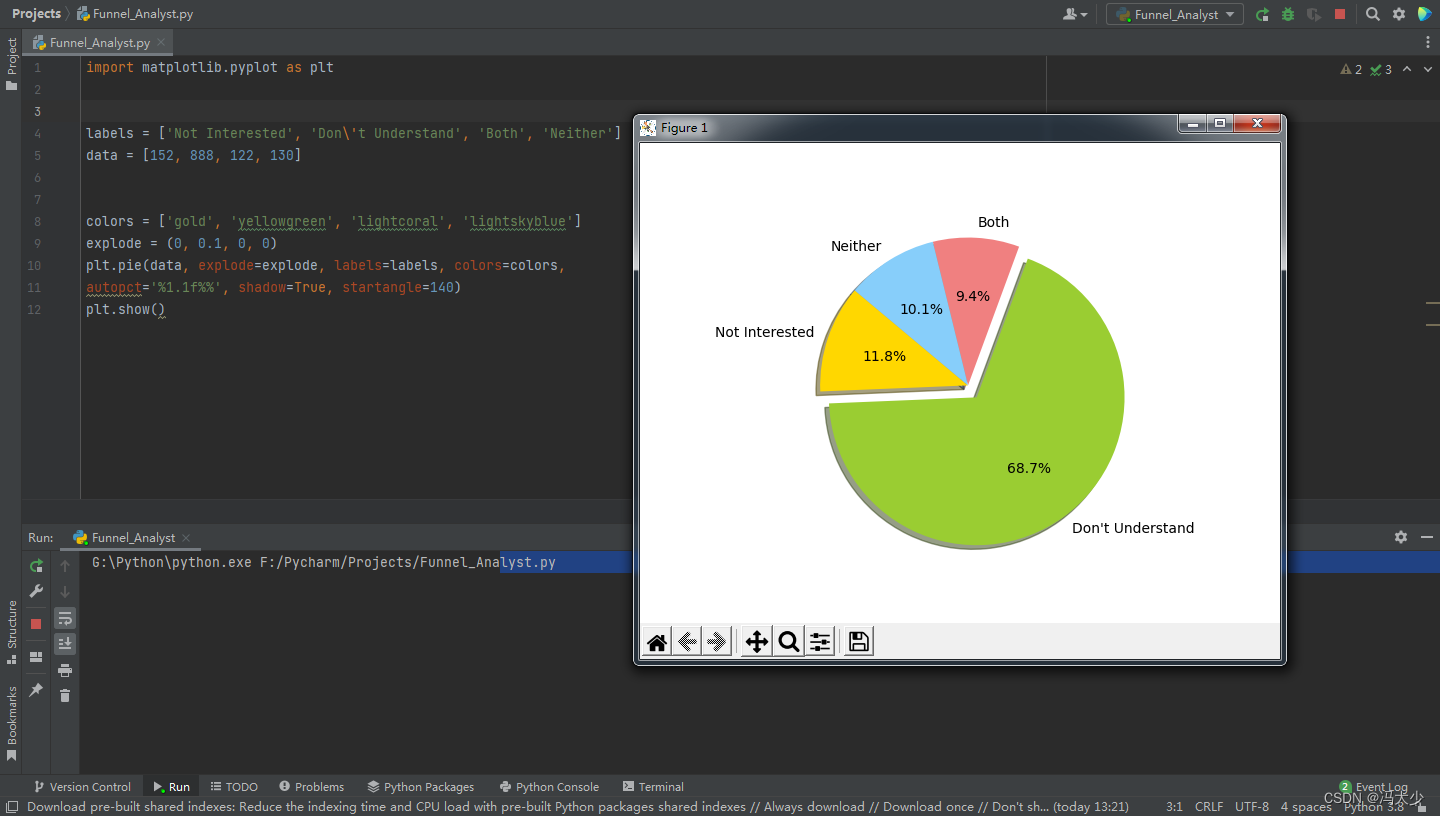
Task: Click the plt.show() line in the editor
Action: coord(125,309)
